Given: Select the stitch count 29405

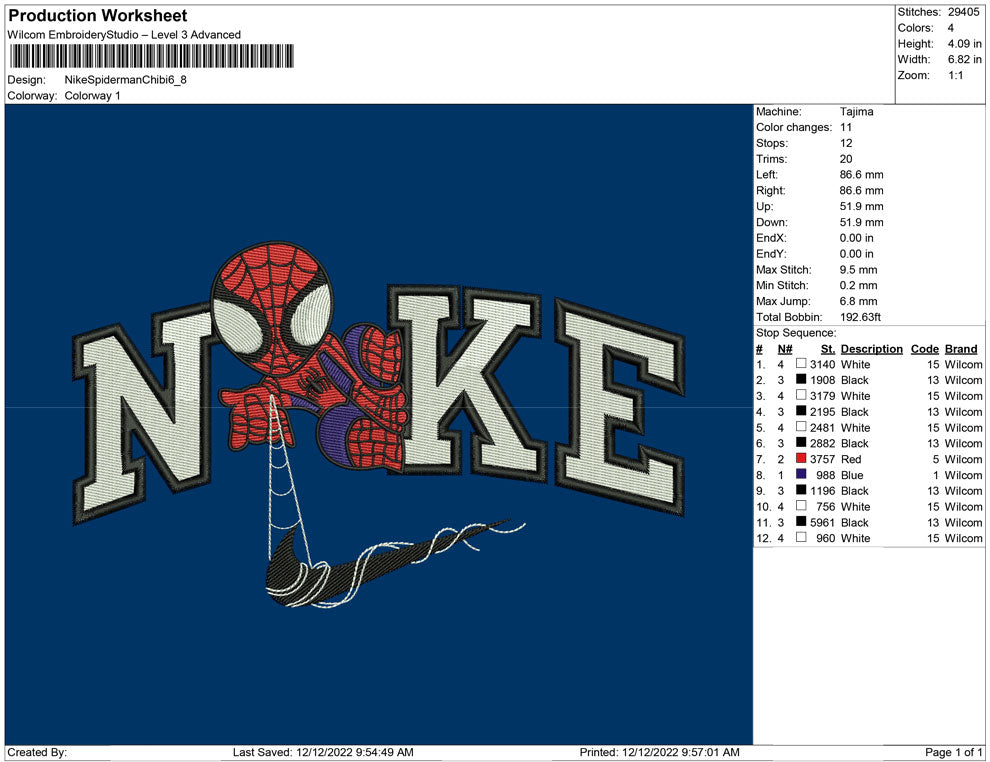Looking at the screenshot, I should point(963,12).
